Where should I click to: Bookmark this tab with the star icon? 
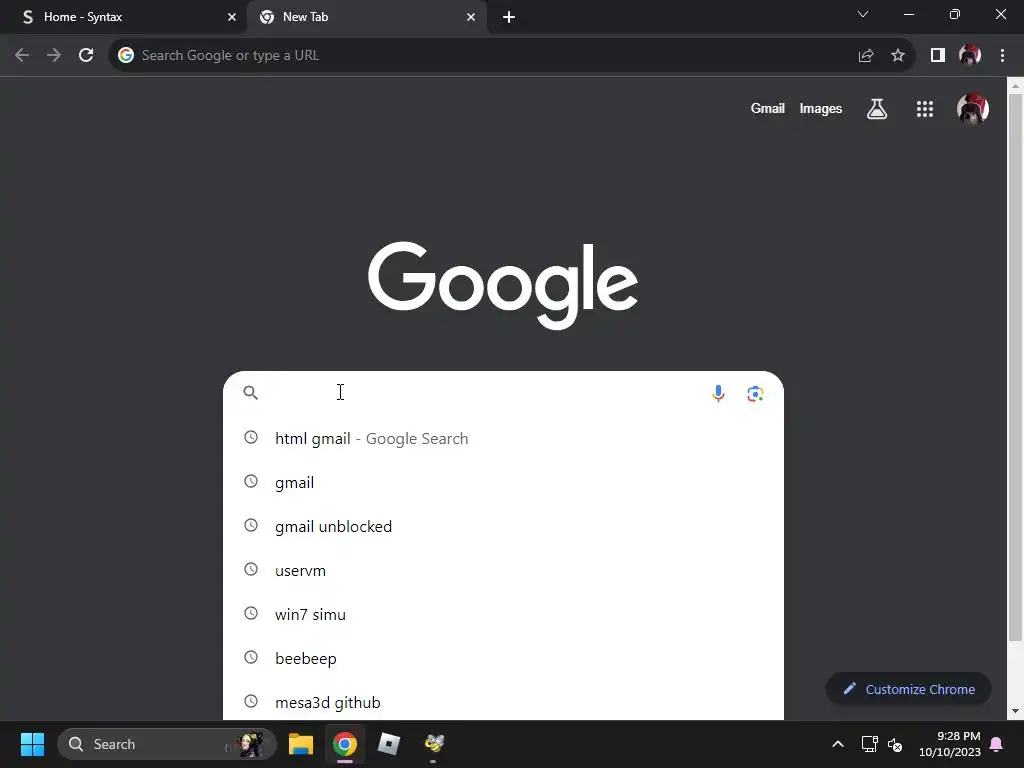click(898, 56)
